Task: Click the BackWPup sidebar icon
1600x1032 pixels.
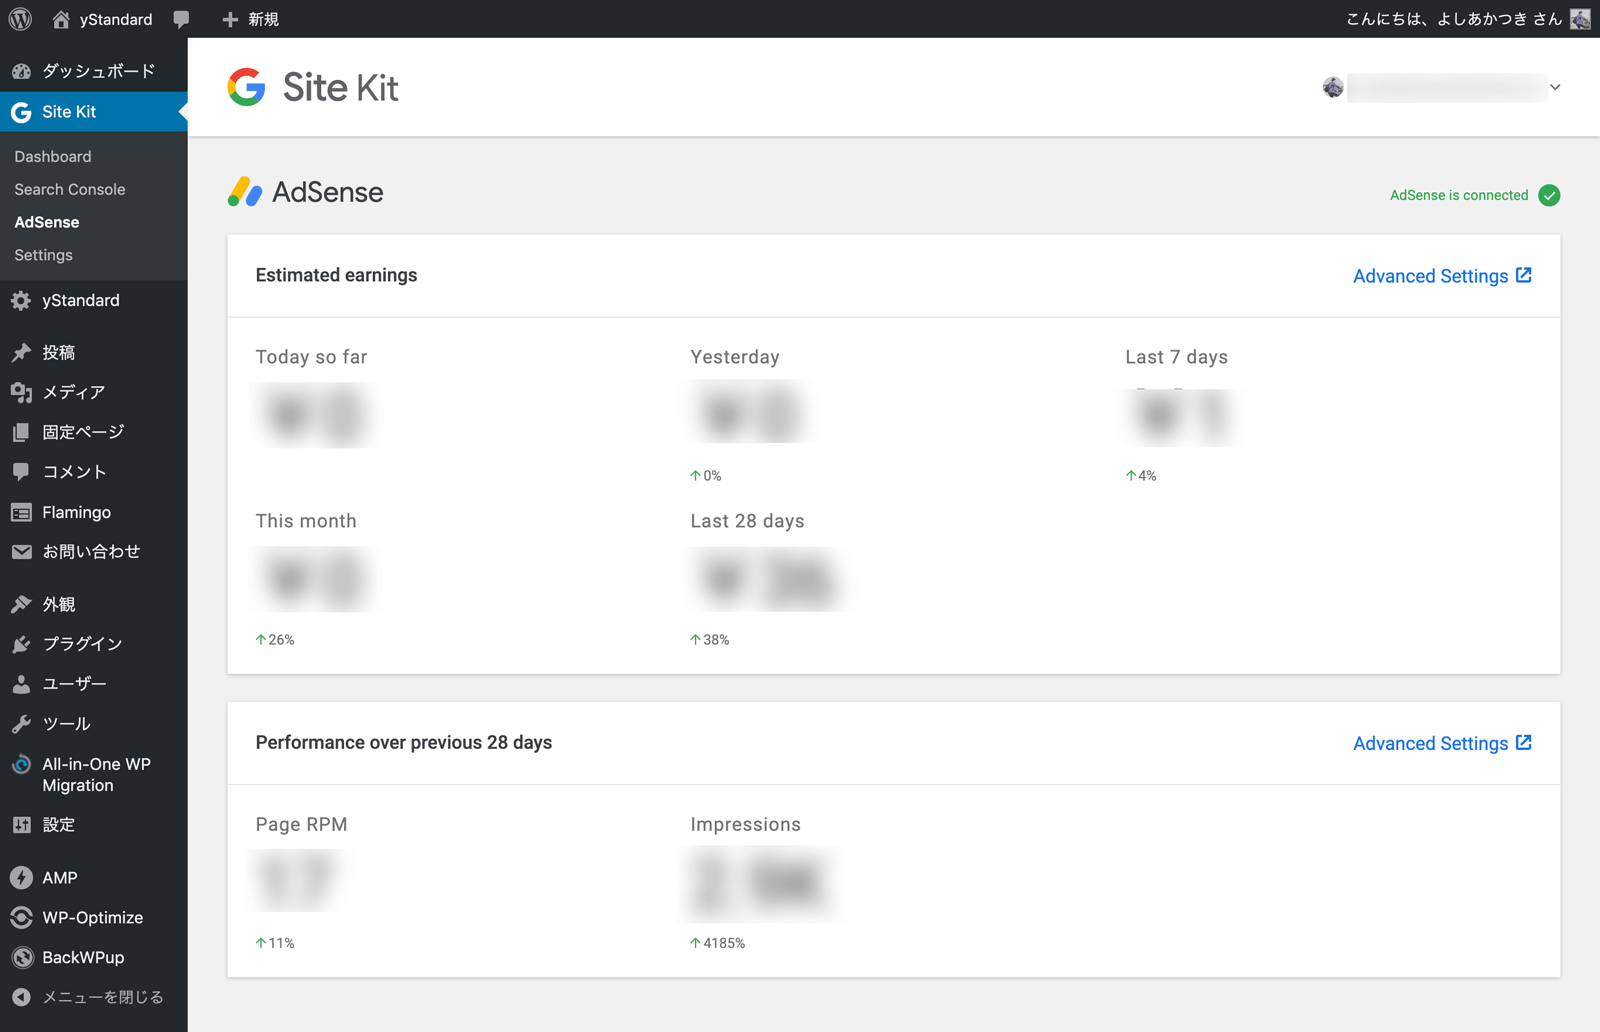Action: [21, 958]
